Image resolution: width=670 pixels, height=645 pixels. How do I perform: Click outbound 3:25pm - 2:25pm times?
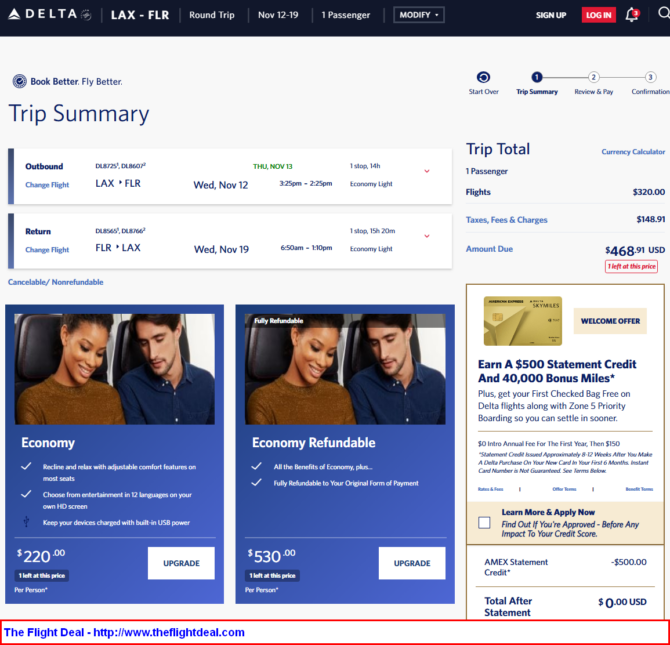pyautogui.click(x=306, y=183)
